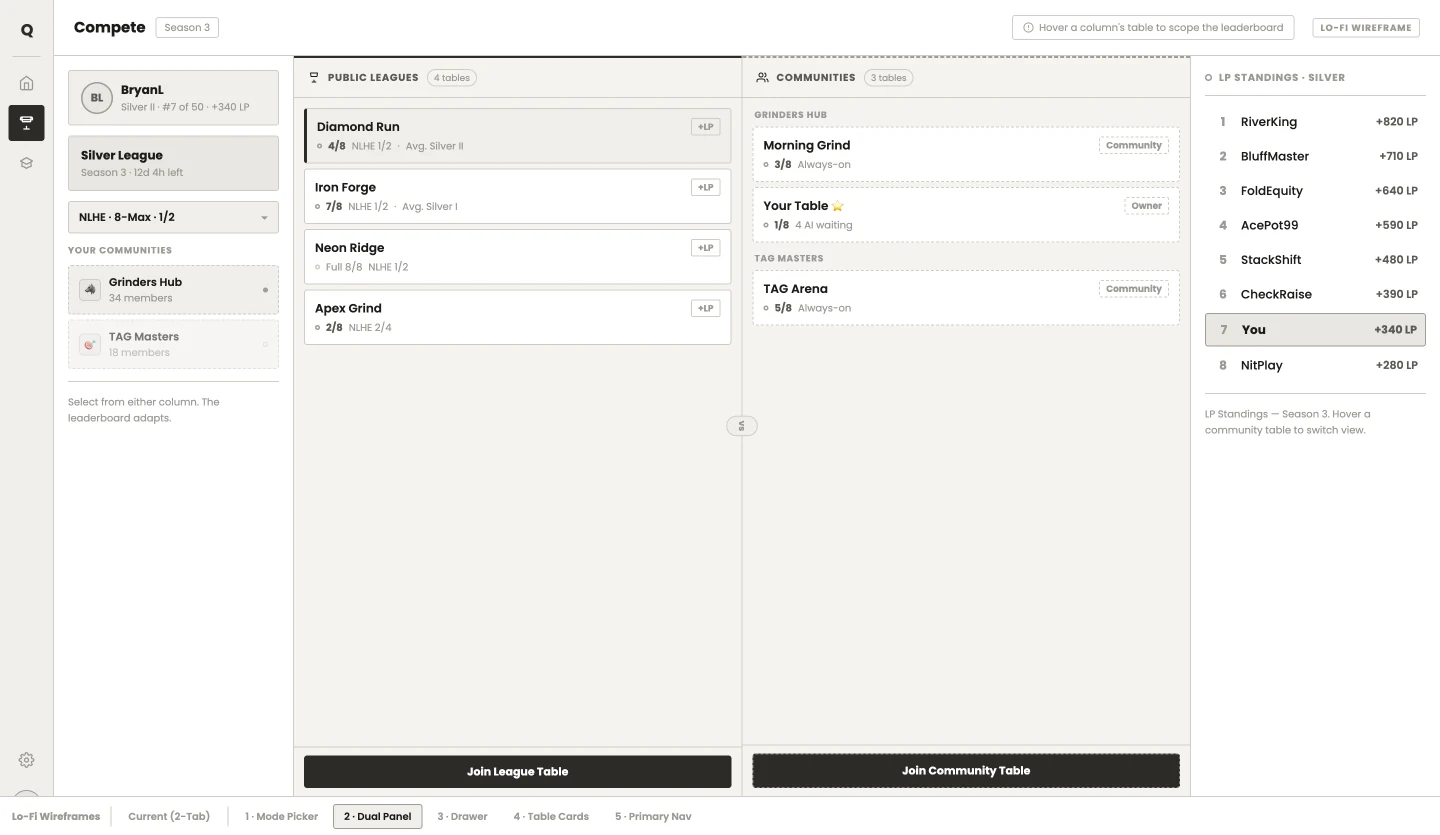Click the Public Leagues trophy header icon
Screen dimensions: 1440x835
pyautogui.click(x=314, y=77)
